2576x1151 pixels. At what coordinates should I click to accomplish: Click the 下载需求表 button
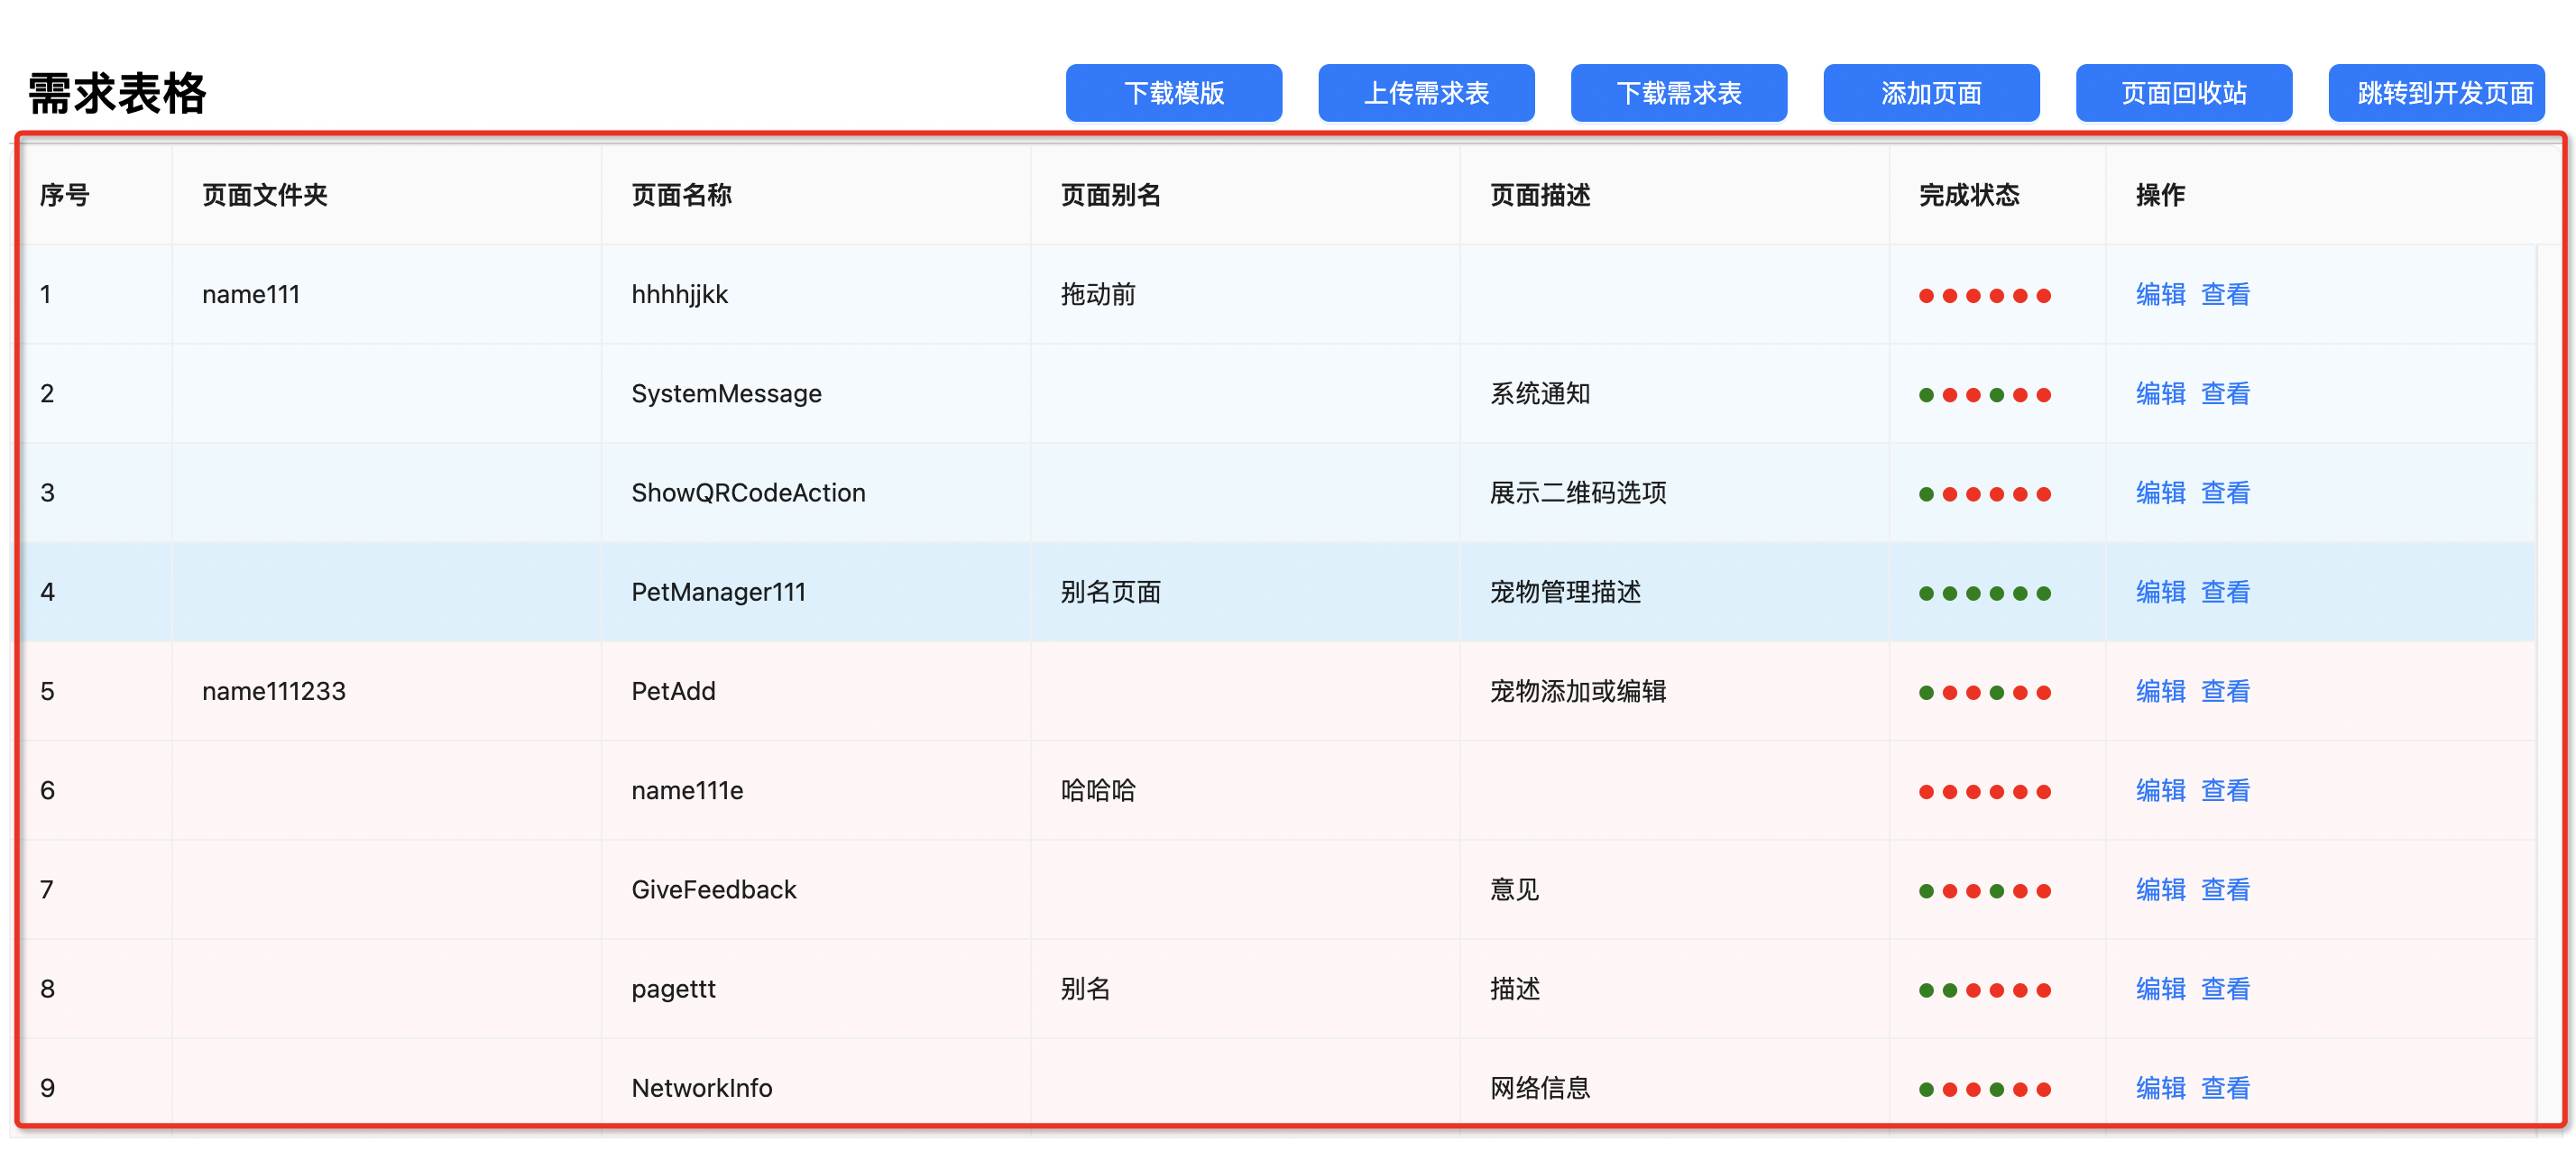click(1678, 93)
